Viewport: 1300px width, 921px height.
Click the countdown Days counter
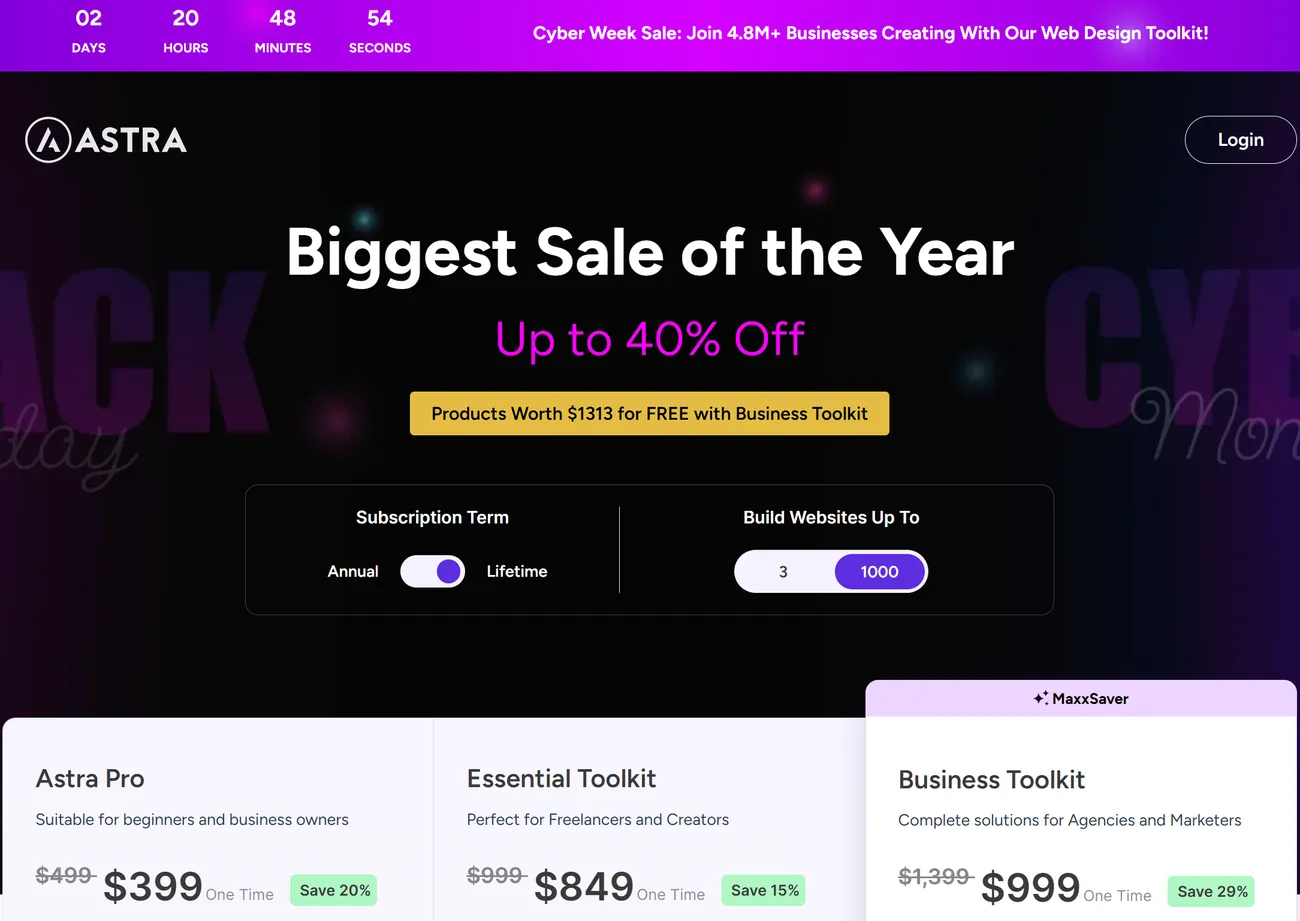(89, 32)
